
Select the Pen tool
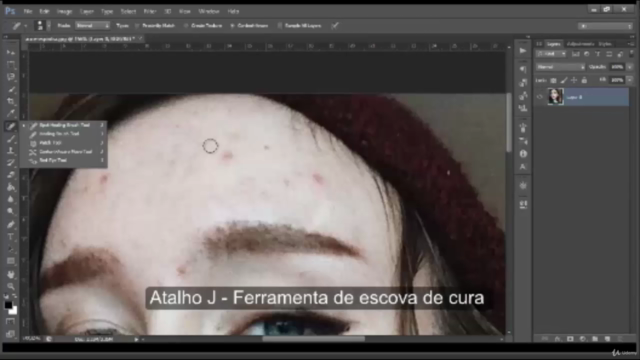(x=11, y=224)
